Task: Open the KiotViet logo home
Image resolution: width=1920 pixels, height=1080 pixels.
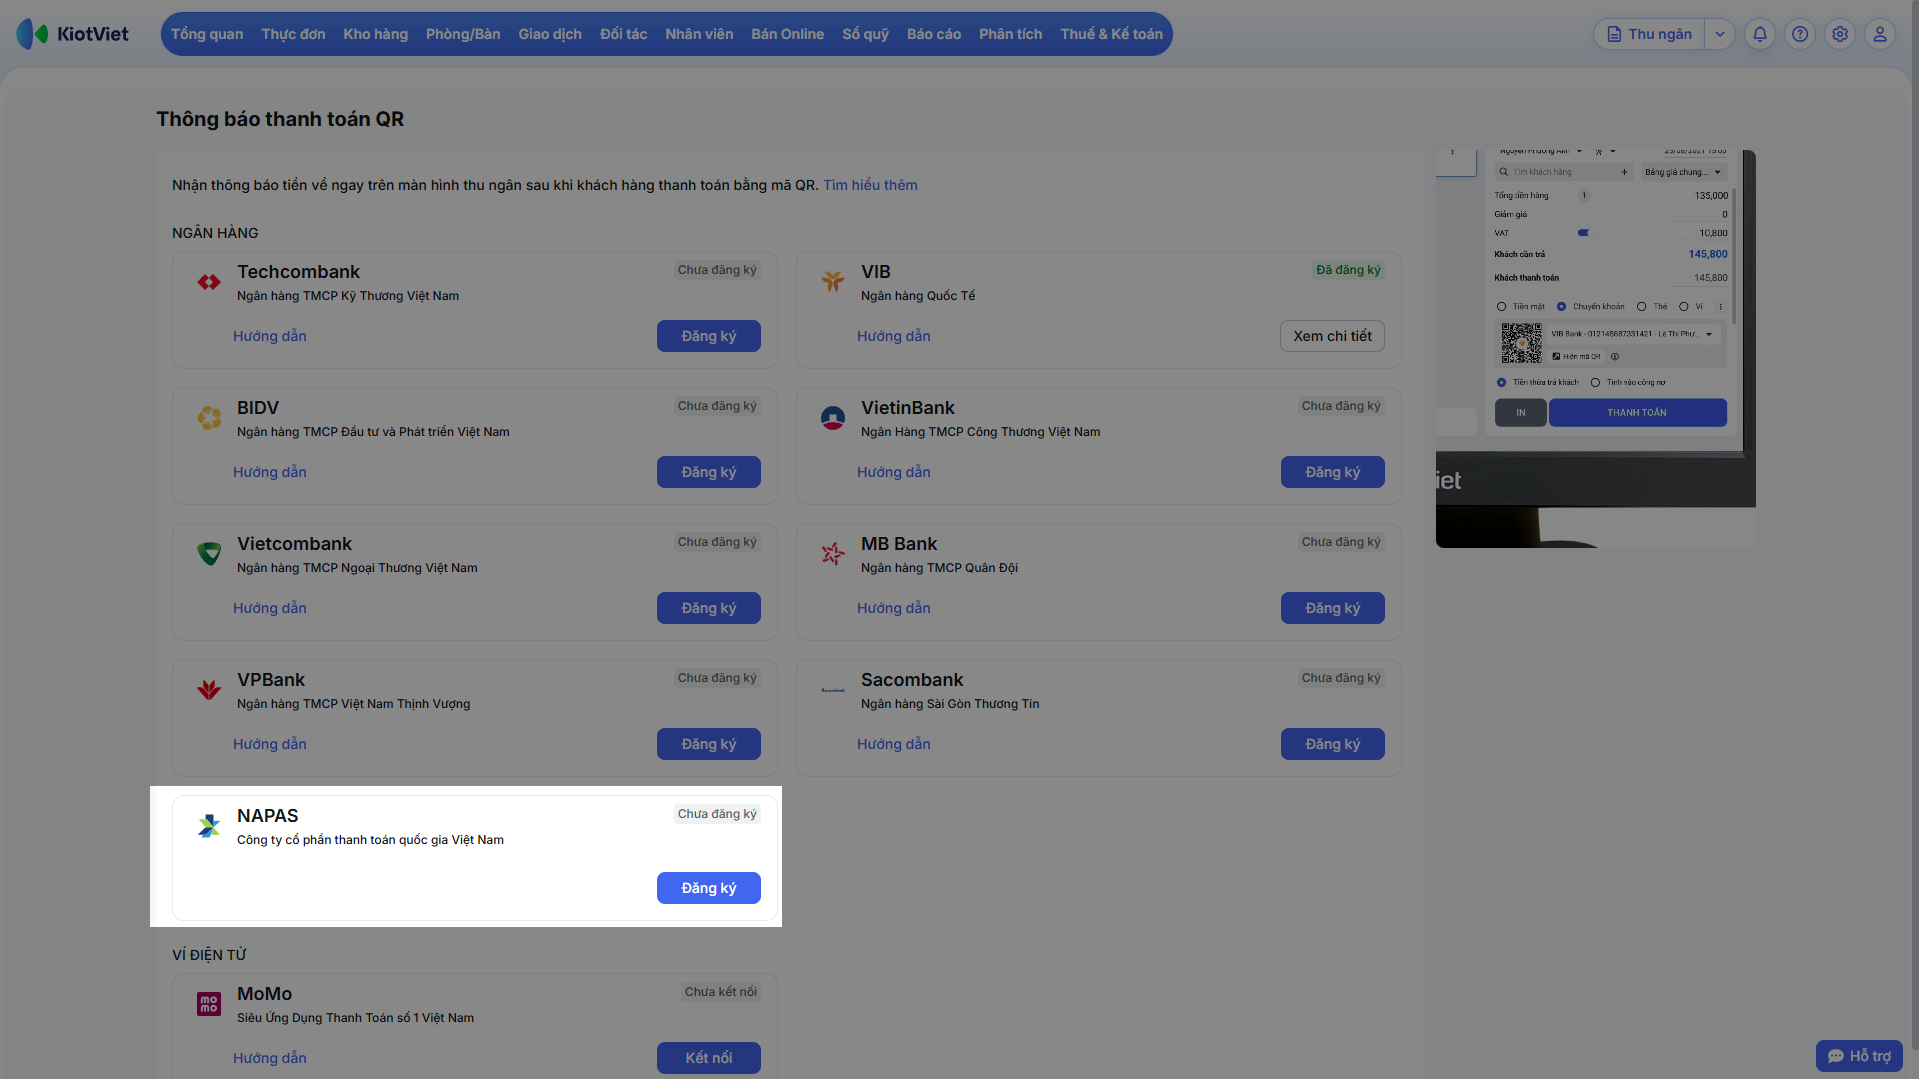Action: (73, 34)
